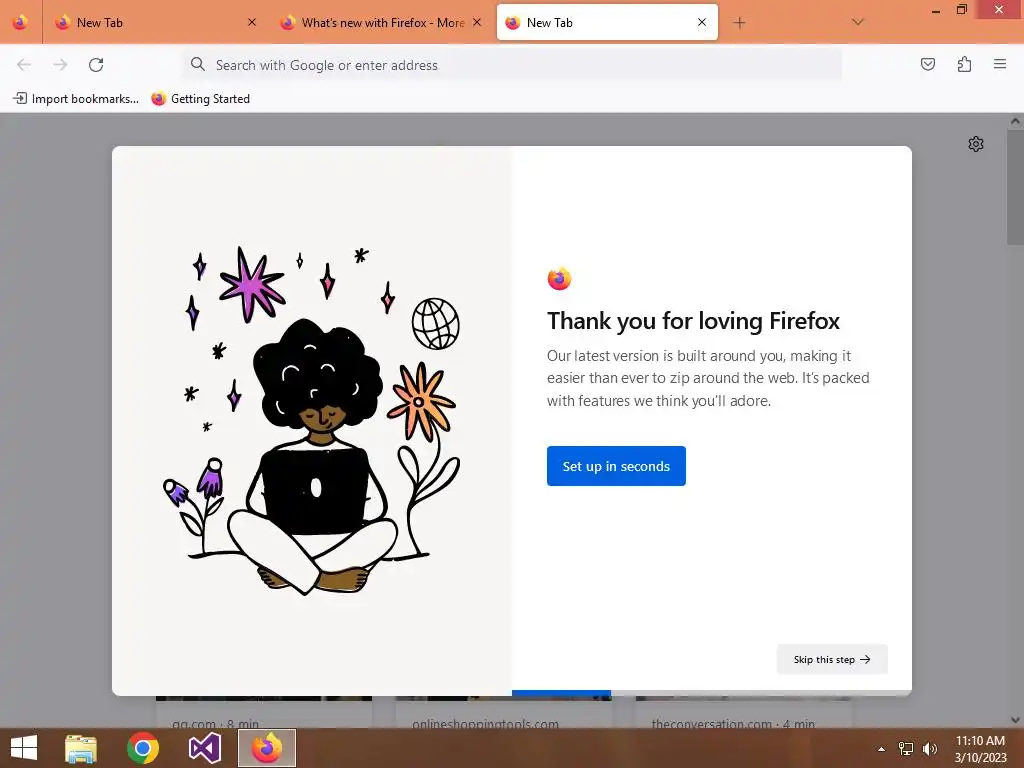Click the scrollbar up arrow
Image resolution: width=1024 pixels, height=768 pixels.
[1015, 121]
